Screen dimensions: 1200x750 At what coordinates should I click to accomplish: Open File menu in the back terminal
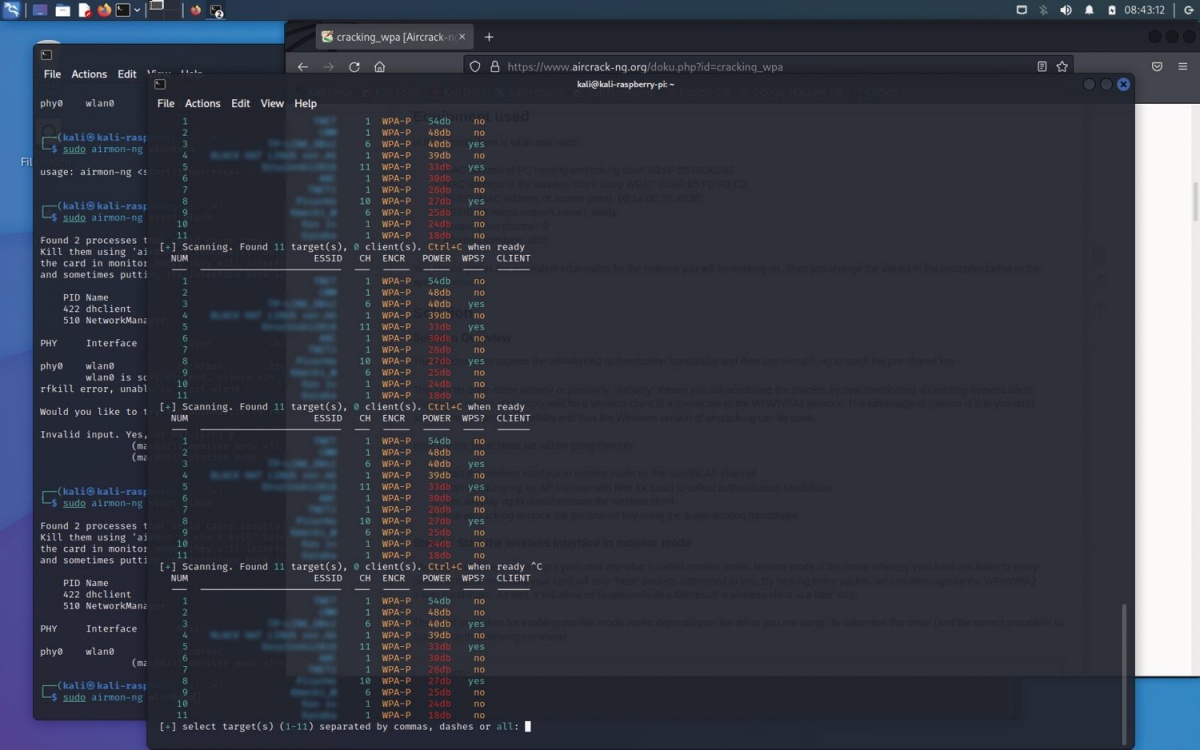coord(52,74)
